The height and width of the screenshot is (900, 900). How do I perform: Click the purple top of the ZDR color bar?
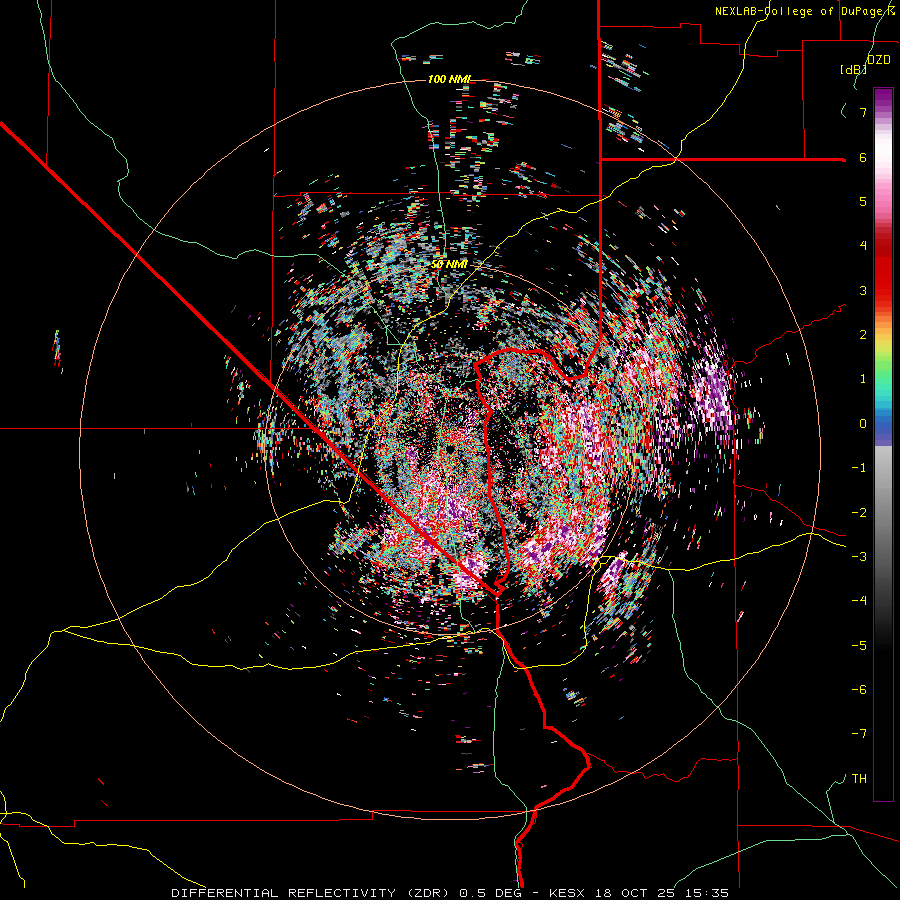[x=883, y=98]
